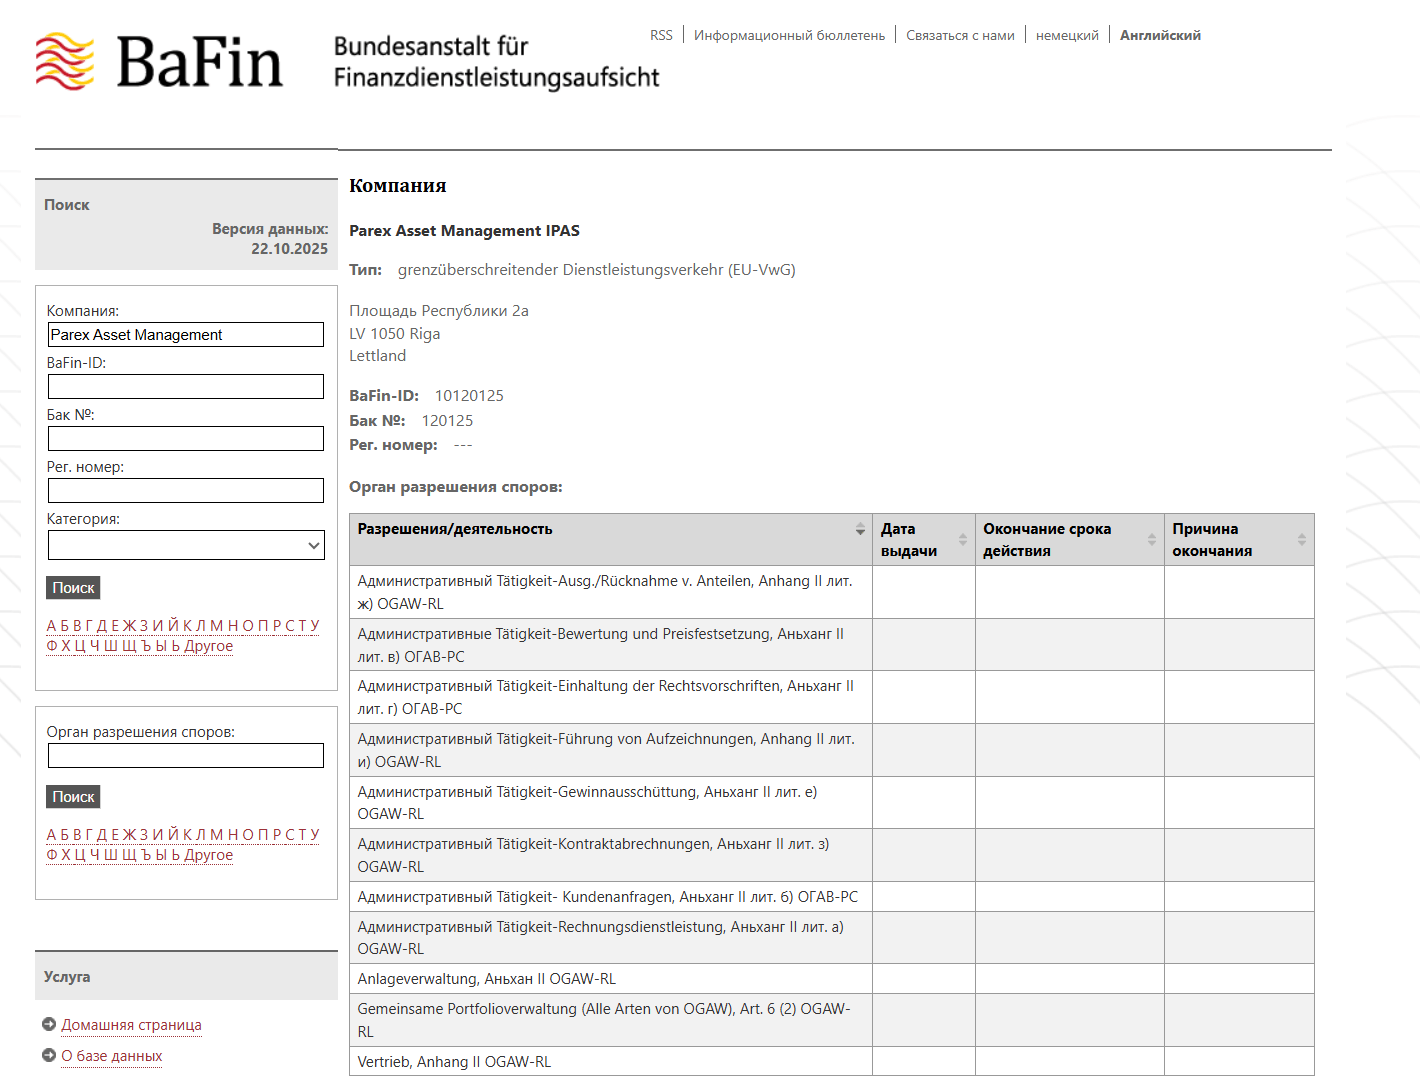Click arrow icon beside О базе данных
This screenshot has height=1079, width=1420.
click(49, 1055)
